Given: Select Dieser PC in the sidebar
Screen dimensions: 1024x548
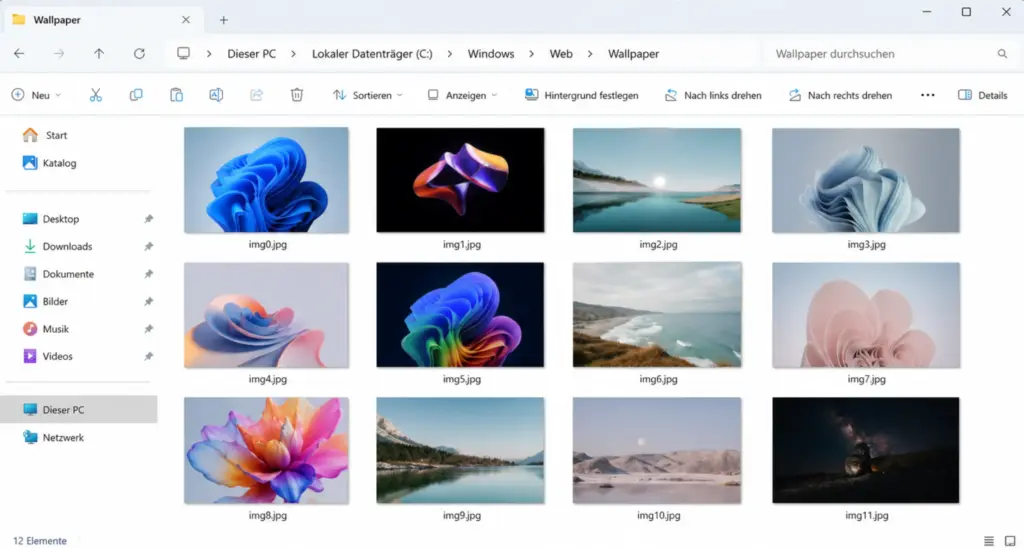Looking at the screenshot, I should point(78,410).
